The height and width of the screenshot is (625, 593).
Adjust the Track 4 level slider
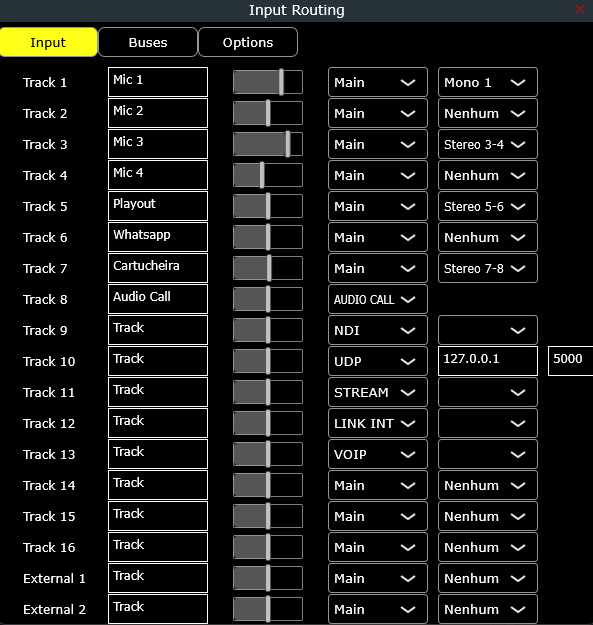click(268, 175)
